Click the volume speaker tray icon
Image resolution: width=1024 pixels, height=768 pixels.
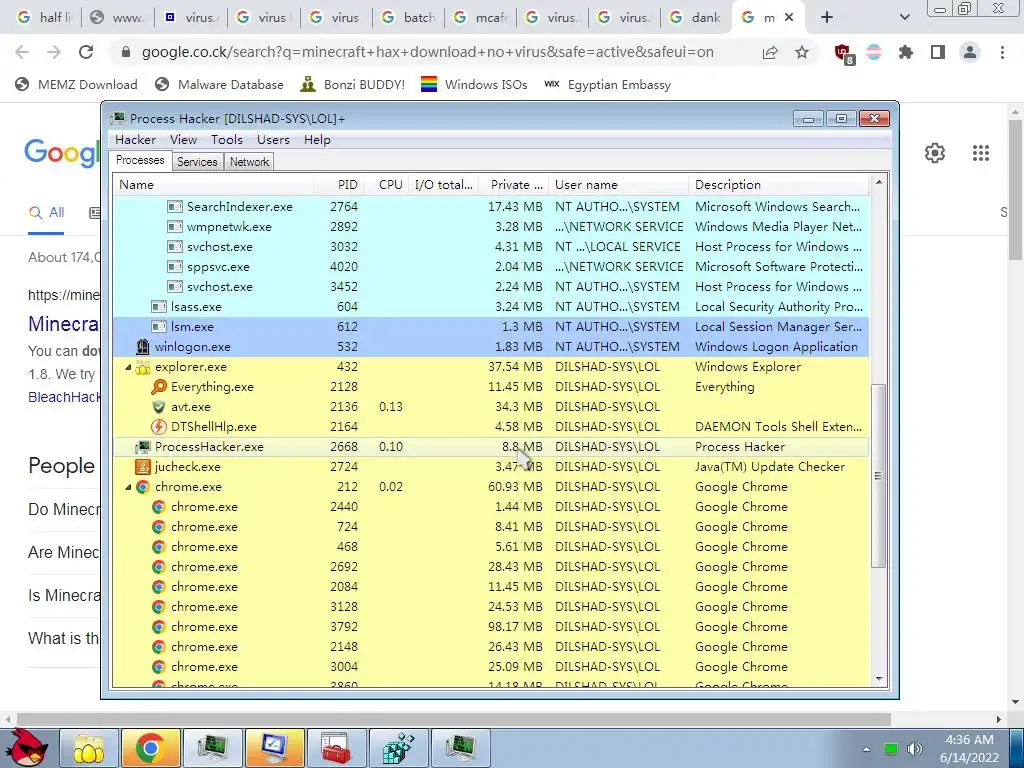tap(915, 749)
